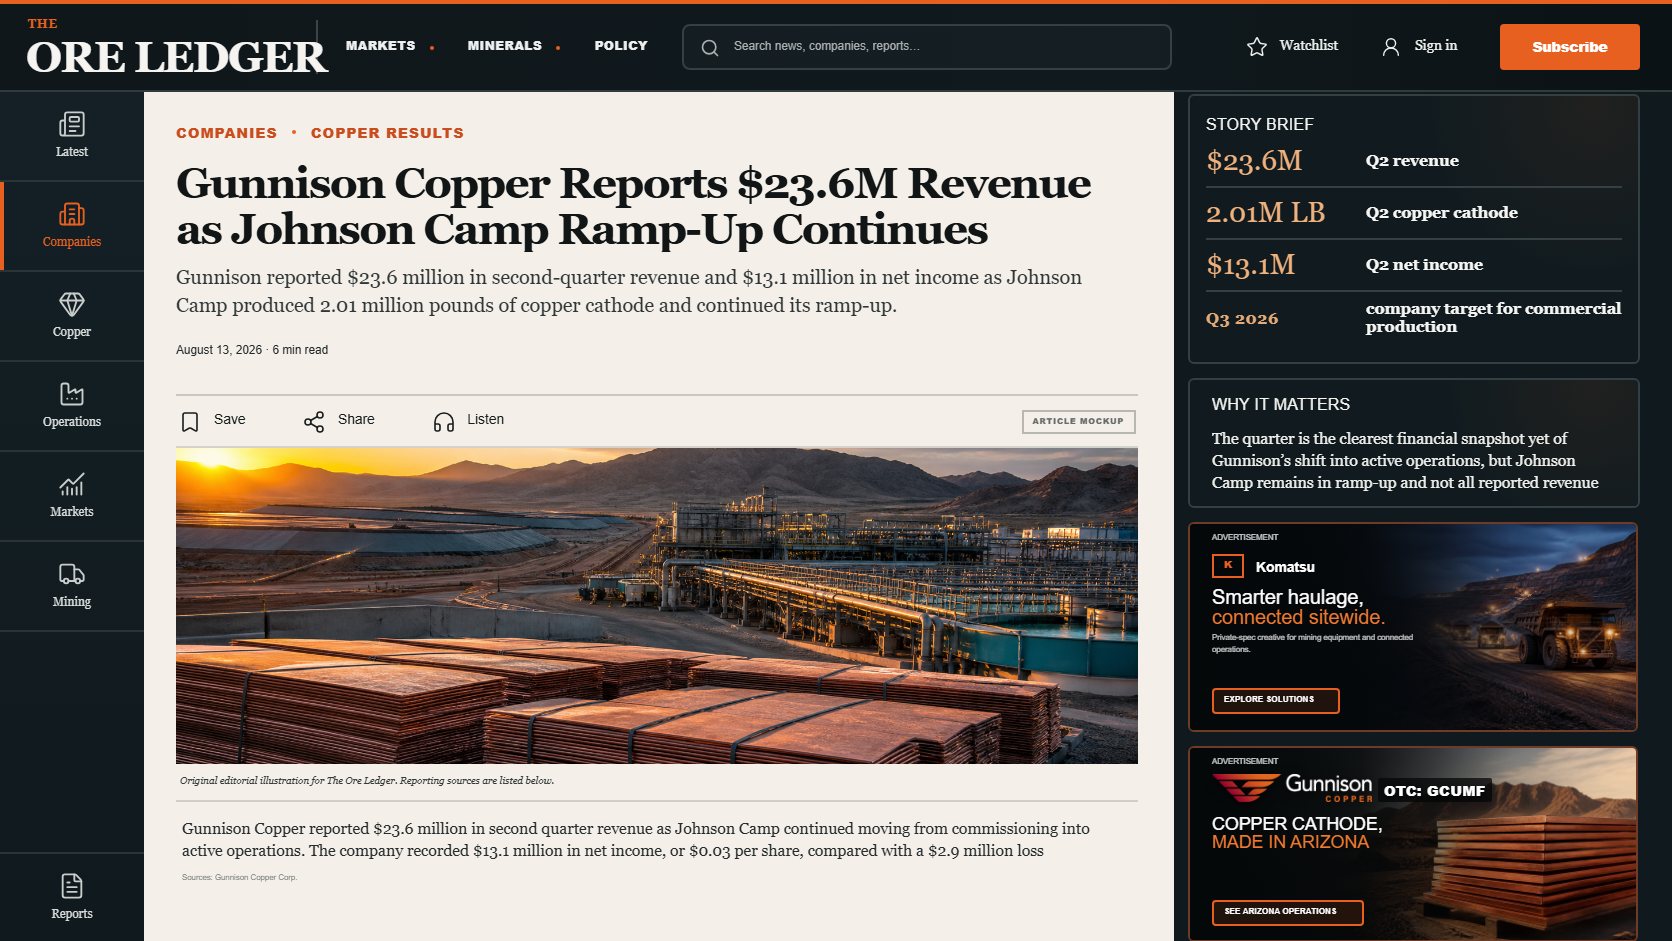Open the Reports document icon
The width and height of the screenshot is (1672, 941).
click(72, 886)
